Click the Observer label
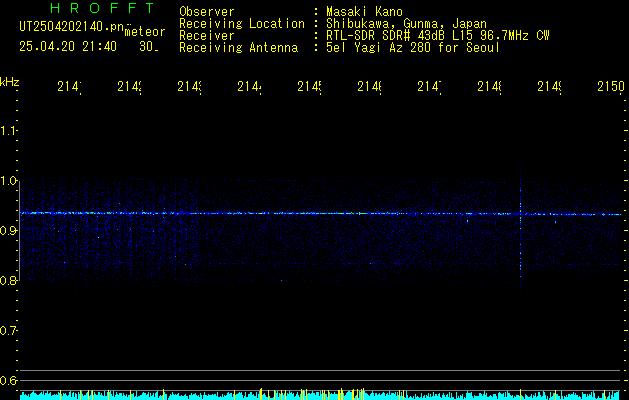 (207, 12)
